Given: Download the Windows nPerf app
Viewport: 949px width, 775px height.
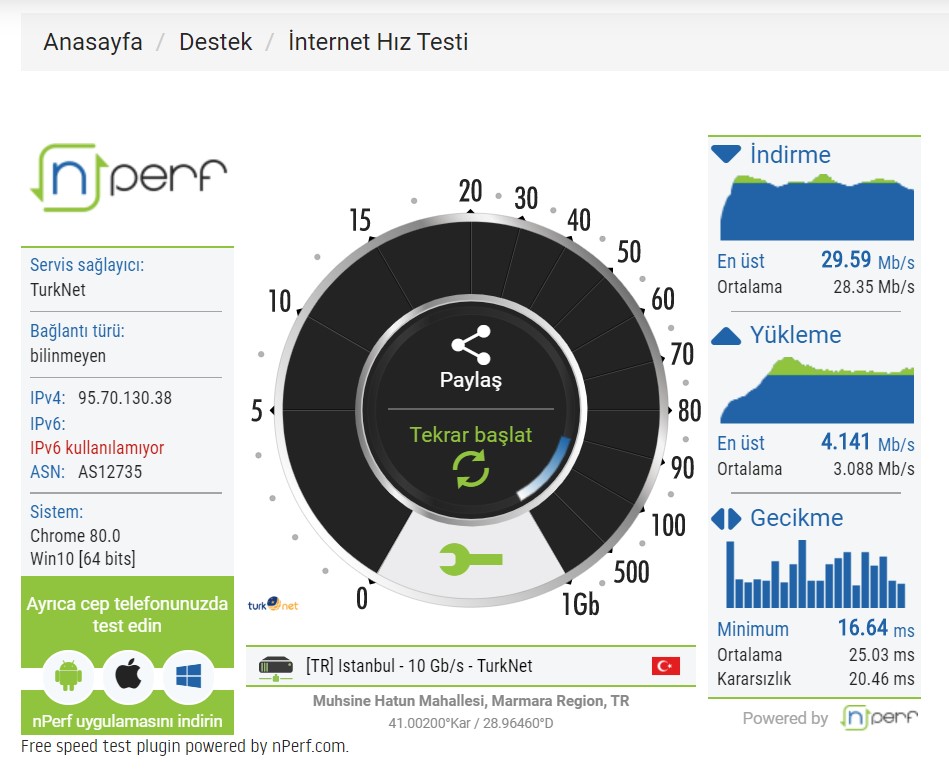Looking at the screenshot, I should pyautogui.click(x=189, y=676).
